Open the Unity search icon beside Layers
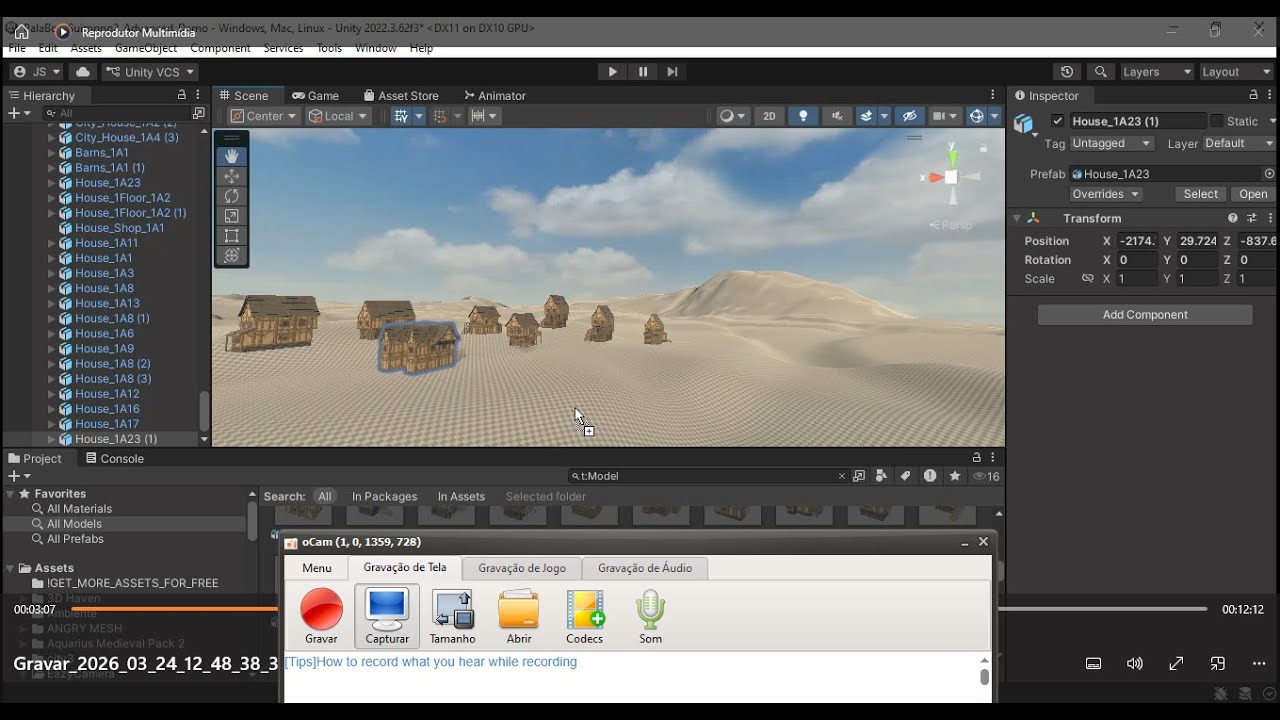The width and height of the screenshot is (1280, 720). [x=1101, y=72]
